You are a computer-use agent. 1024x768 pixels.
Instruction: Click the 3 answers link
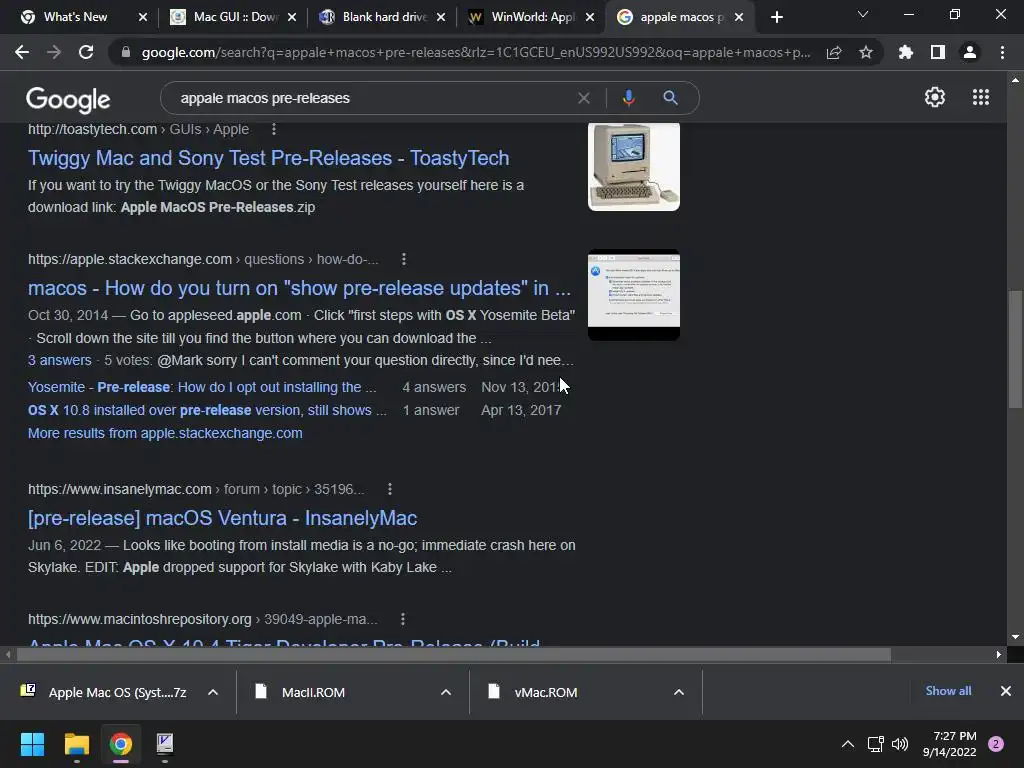point(59,360)
